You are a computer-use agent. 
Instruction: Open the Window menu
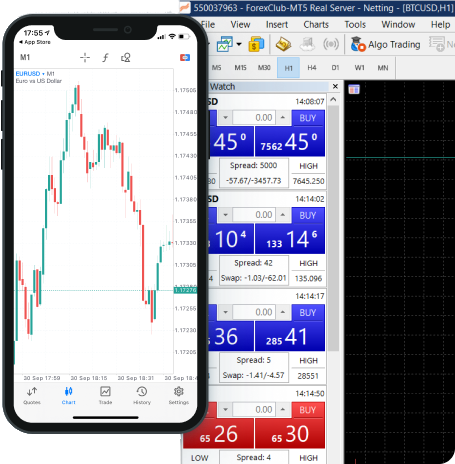[398, 25]
